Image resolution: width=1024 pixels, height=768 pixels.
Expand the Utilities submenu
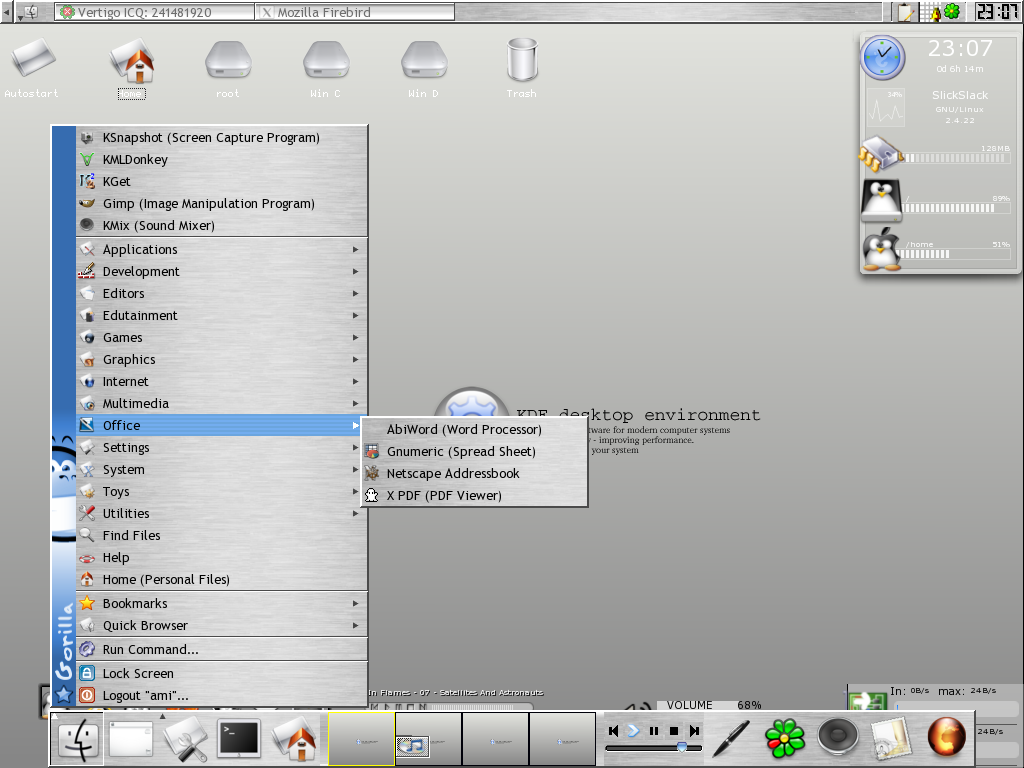coord(222,513)
